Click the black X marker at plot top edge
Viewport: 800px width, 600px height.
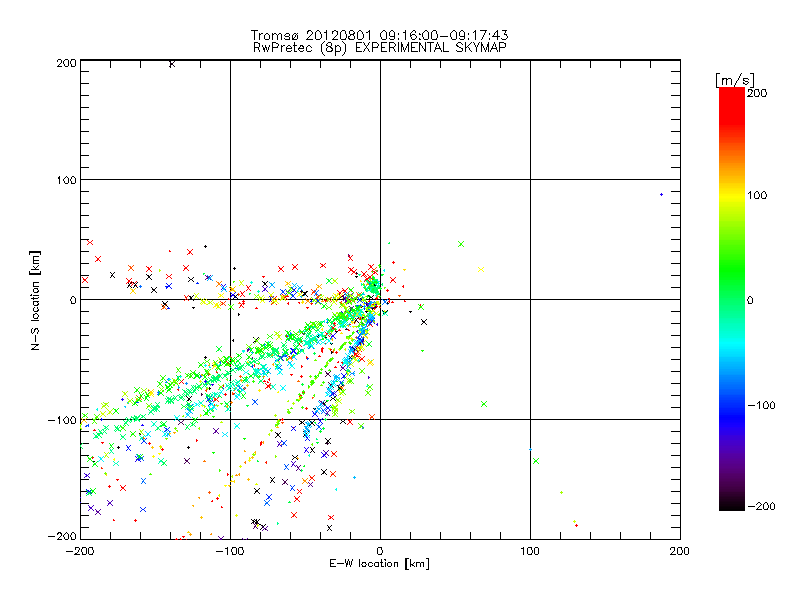(172, 64)
